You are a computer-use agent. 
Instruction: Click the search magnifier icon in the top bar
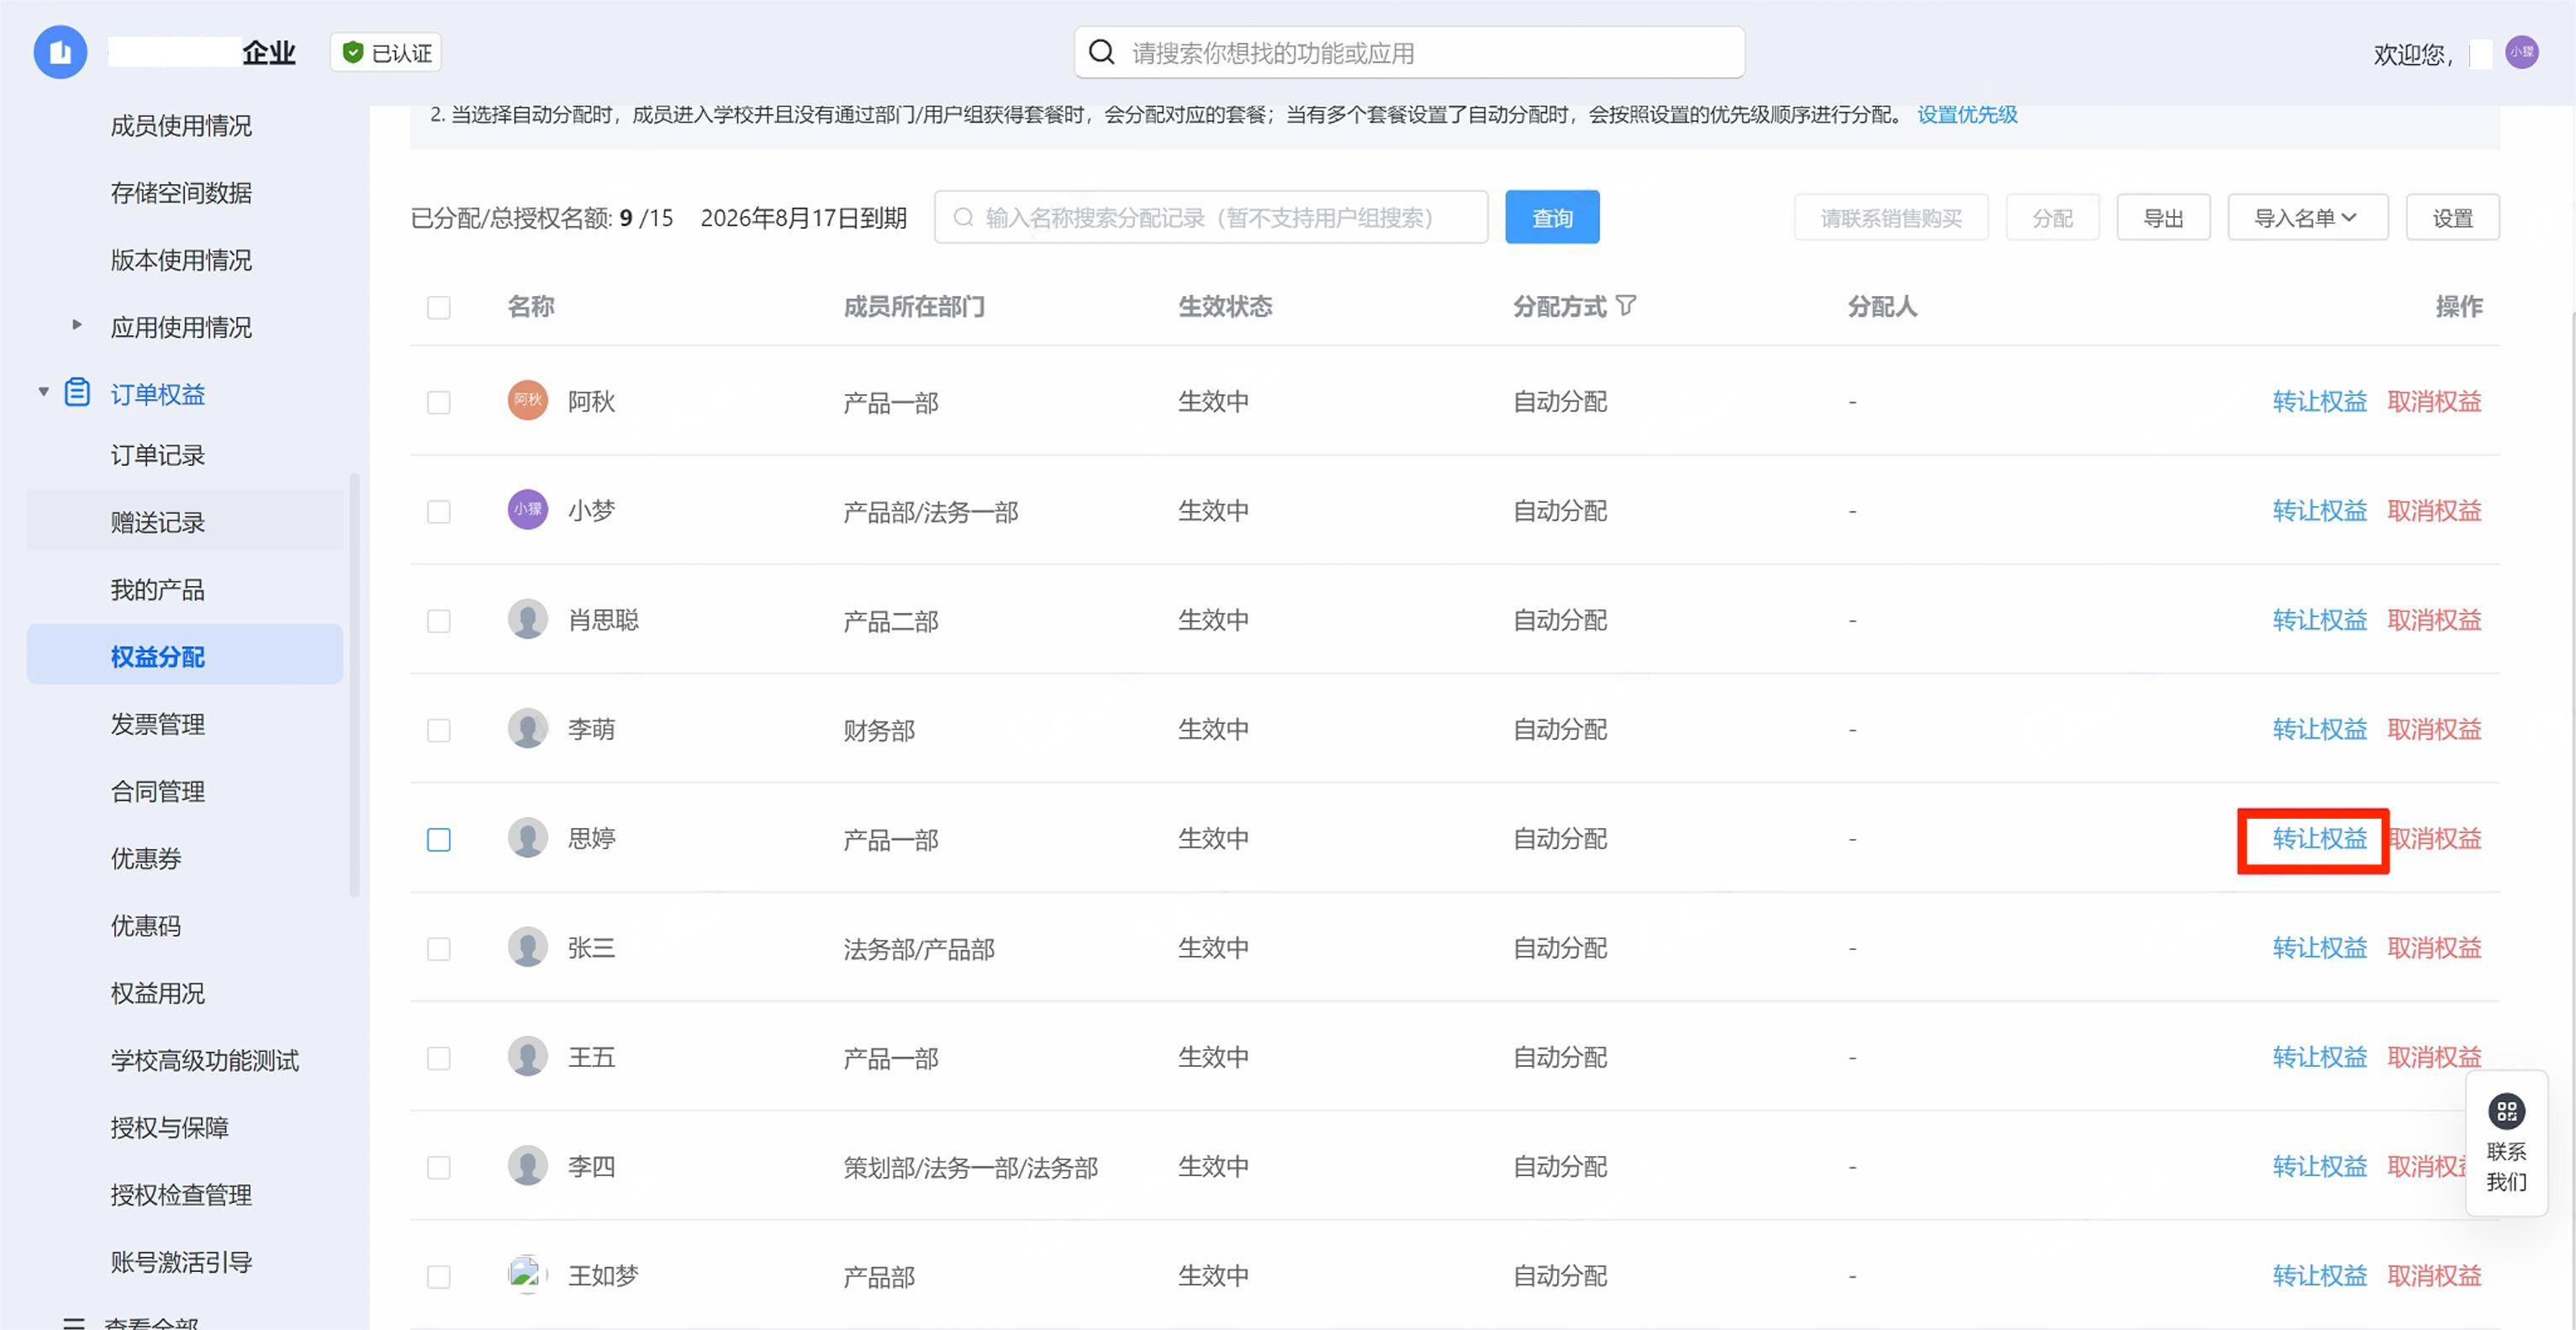(x=1101, y=52)
